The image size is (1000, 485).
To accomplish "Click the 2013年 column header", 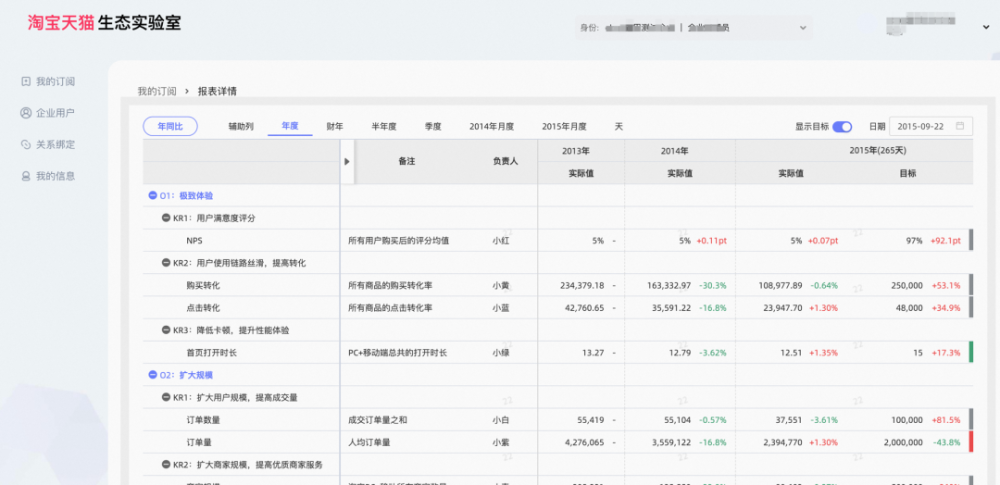I will (x=575, y=151).
